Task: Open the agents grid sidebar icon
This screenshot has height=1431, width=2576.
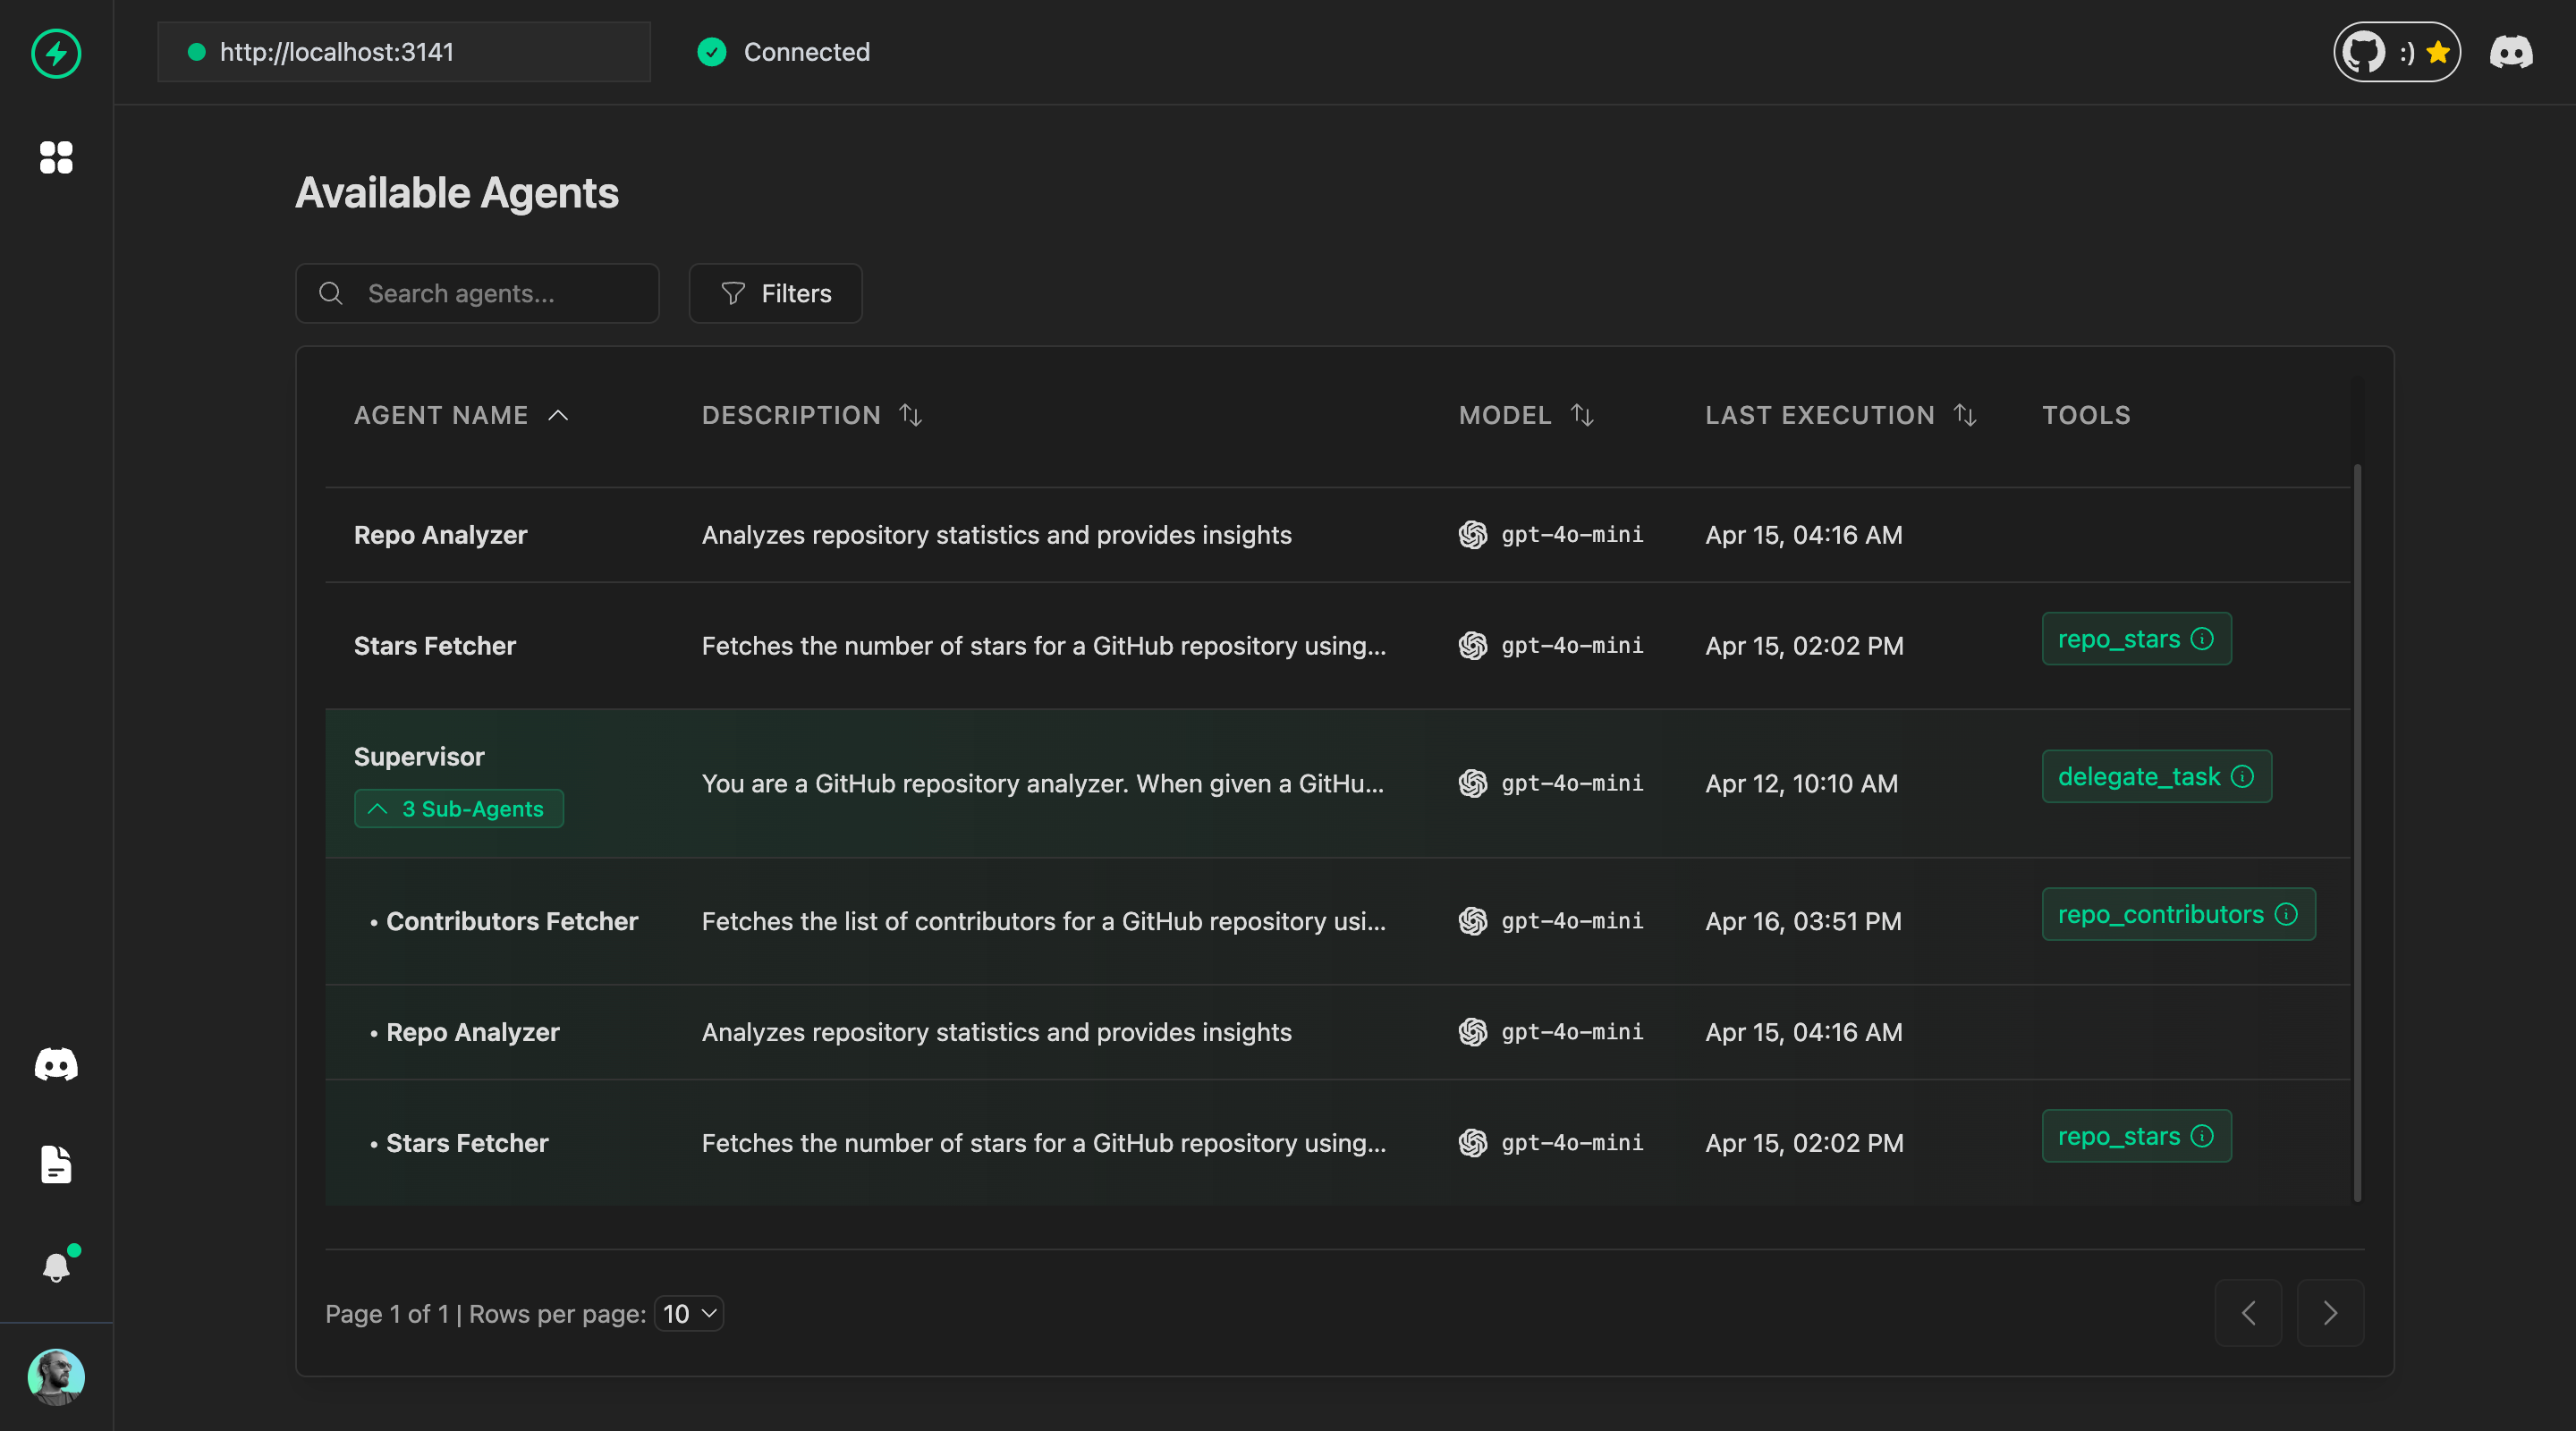Action: [x=56, y=157]
